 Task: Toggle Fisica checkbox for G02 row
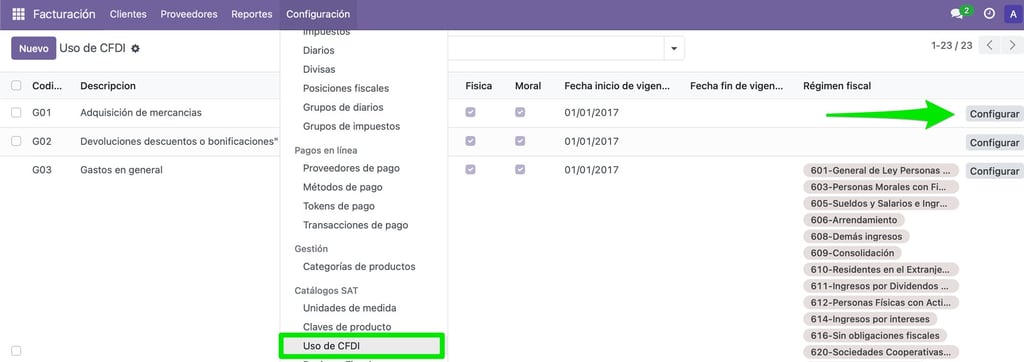470,141
